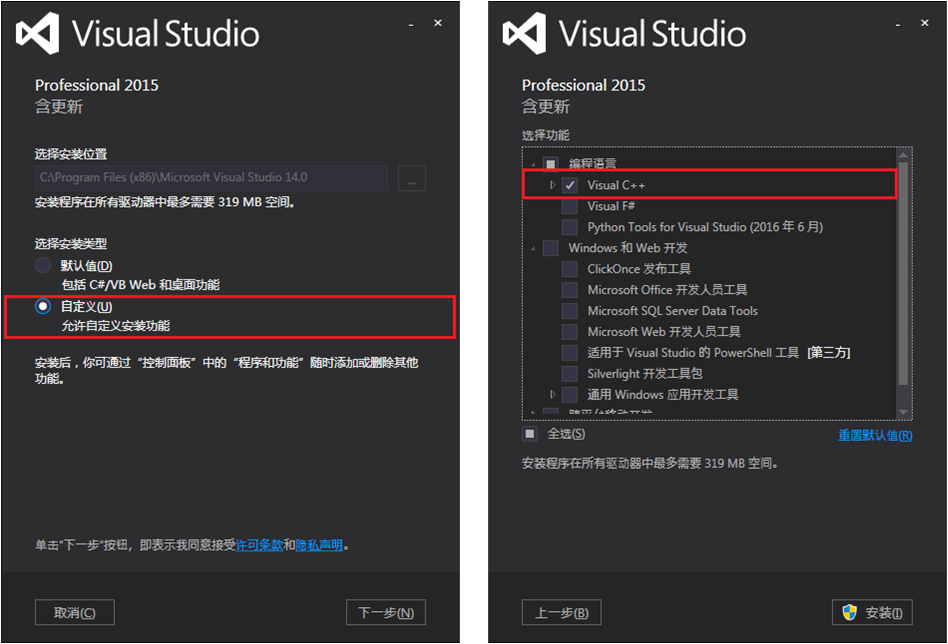
Task: Click the install location path field
Action: point(211,178)
